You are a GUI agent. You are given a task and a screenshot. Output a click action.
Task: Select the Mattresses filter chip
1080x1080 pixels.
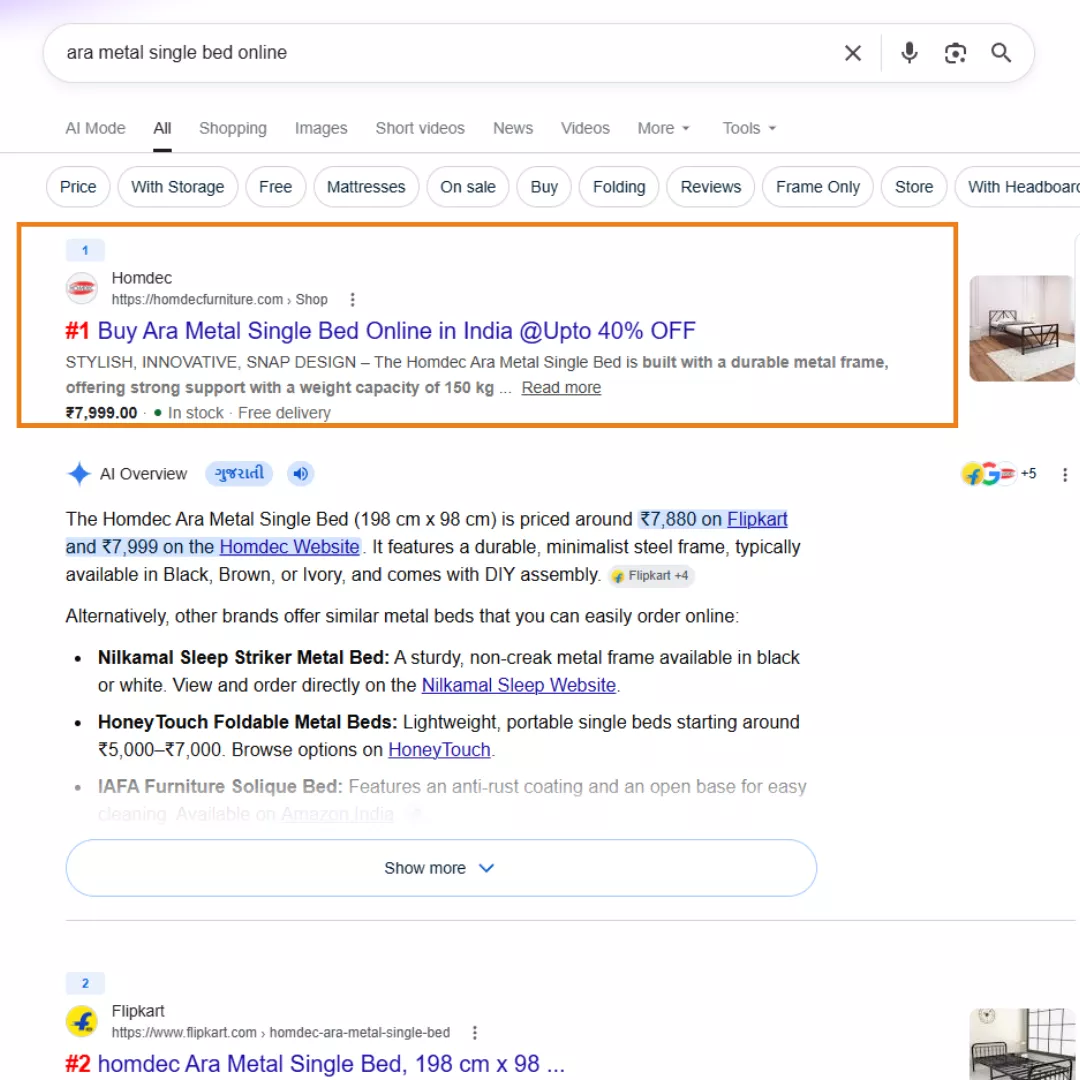tap(366, 187)
